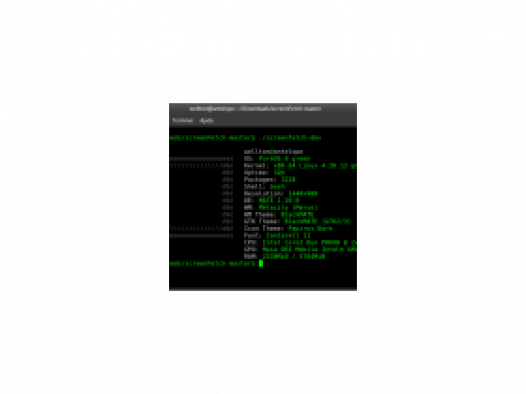Click the Packages line in the output
Viewport: 526px width, 394px height.
coord(270,179)
